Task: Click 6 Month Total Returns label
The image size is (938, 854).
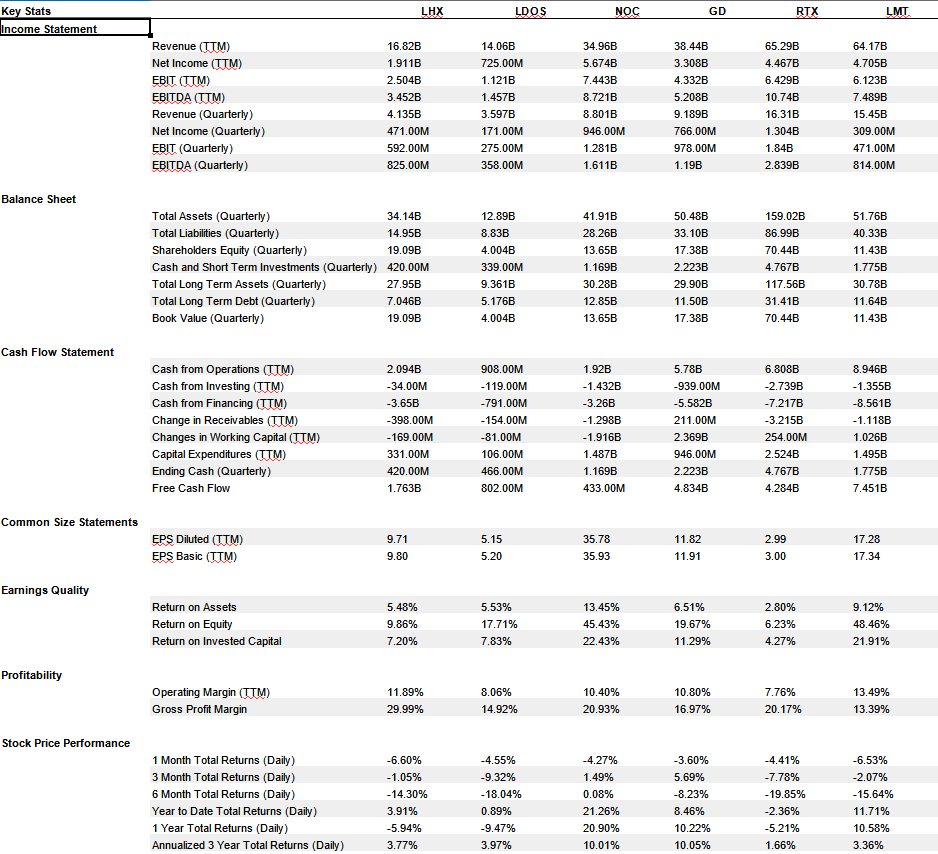Action: [x=223, y=794]
